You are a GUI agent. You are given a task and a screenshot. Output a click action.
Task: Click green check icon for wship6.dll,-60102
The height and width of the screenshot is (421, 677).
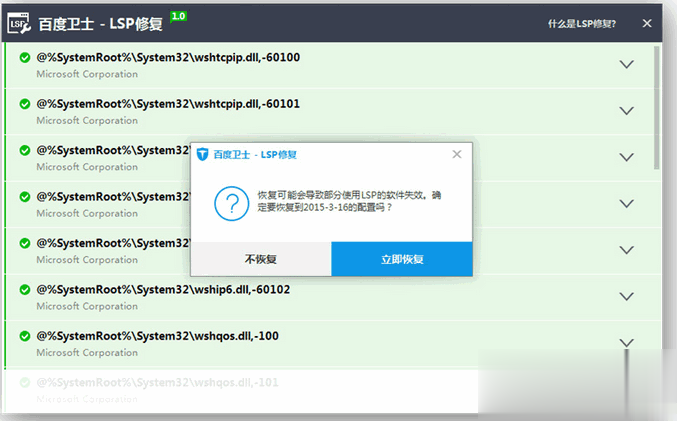pos(25,290)
